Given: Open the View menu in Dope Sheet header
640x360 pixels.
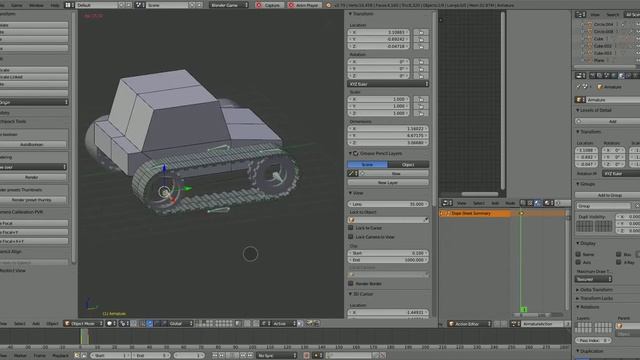Looking at the screenshot, I should 462,203.
